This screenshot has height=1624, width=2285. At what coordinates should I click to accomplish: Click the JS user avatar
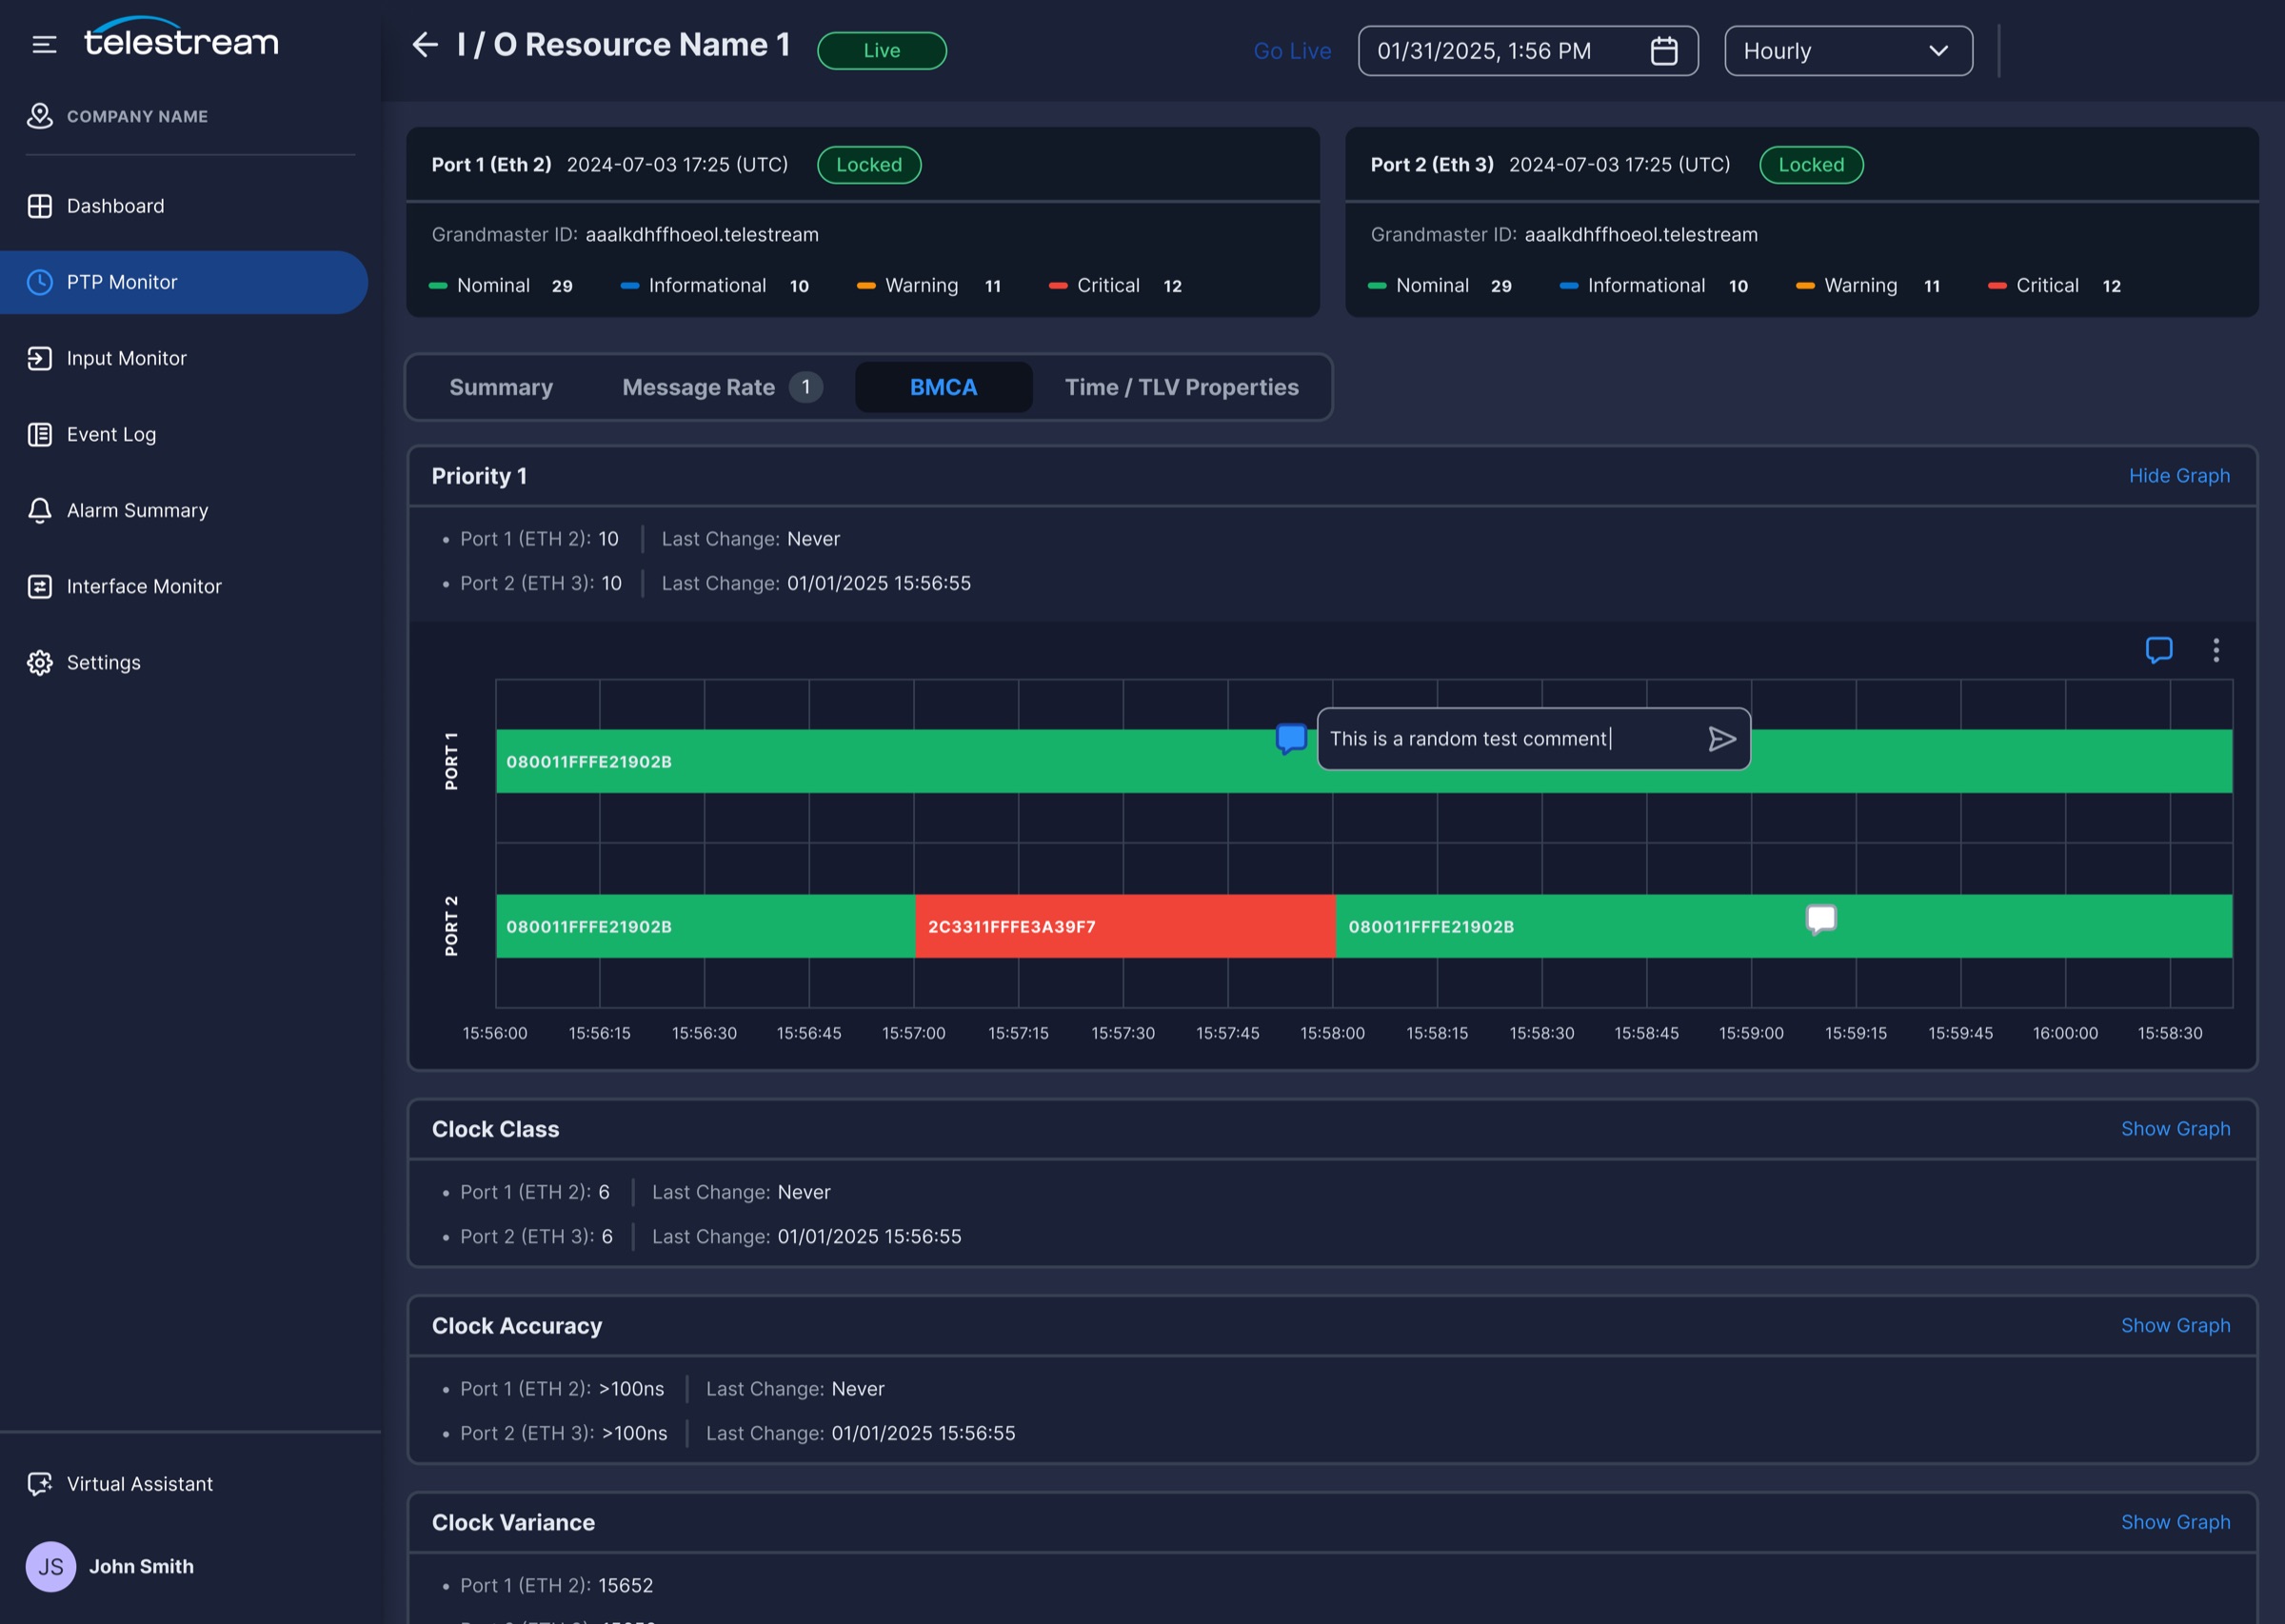point(51,1566)
